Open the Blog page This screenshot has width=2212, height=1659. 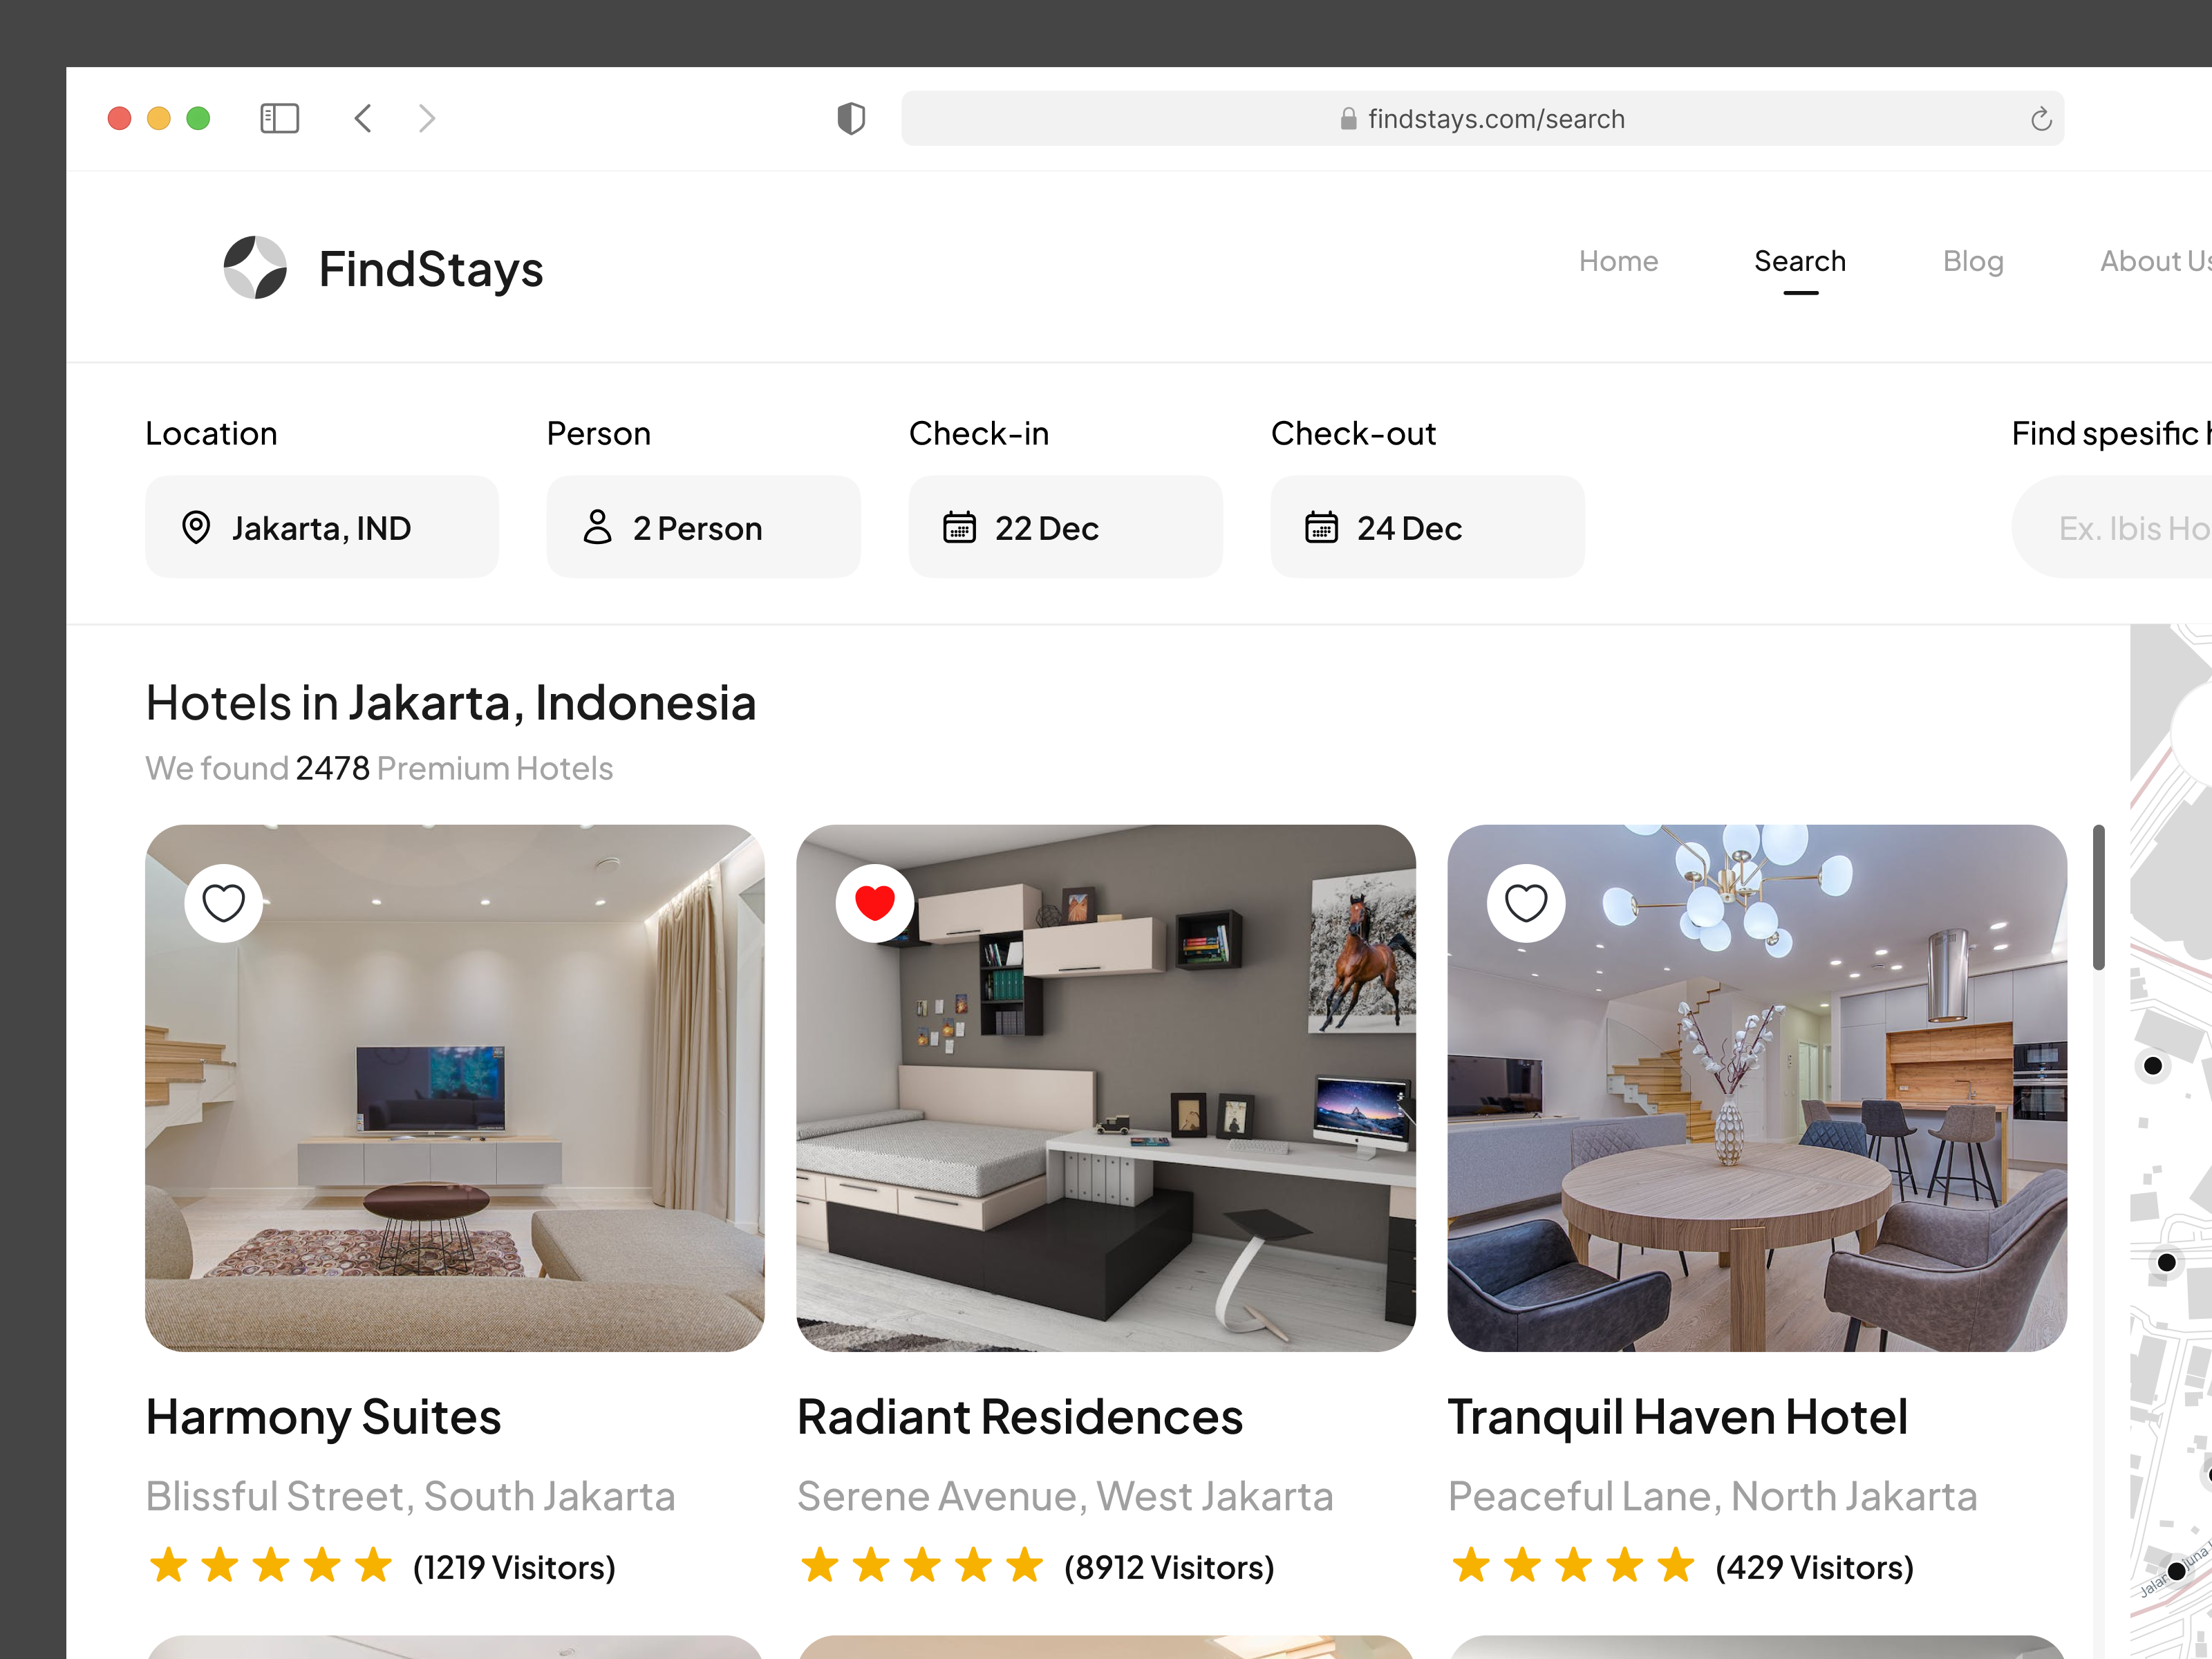click(x=1973, y=261)
